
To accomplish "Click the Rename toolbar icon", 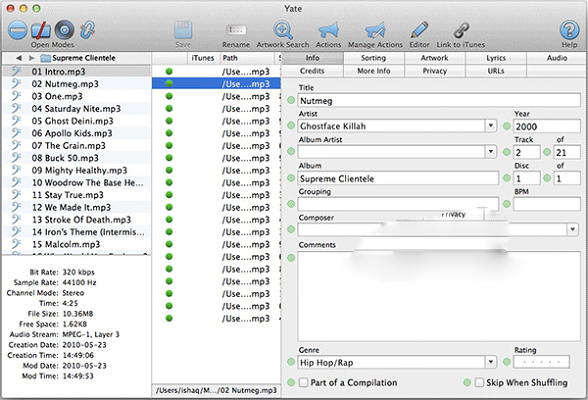I will click(236, 30).
